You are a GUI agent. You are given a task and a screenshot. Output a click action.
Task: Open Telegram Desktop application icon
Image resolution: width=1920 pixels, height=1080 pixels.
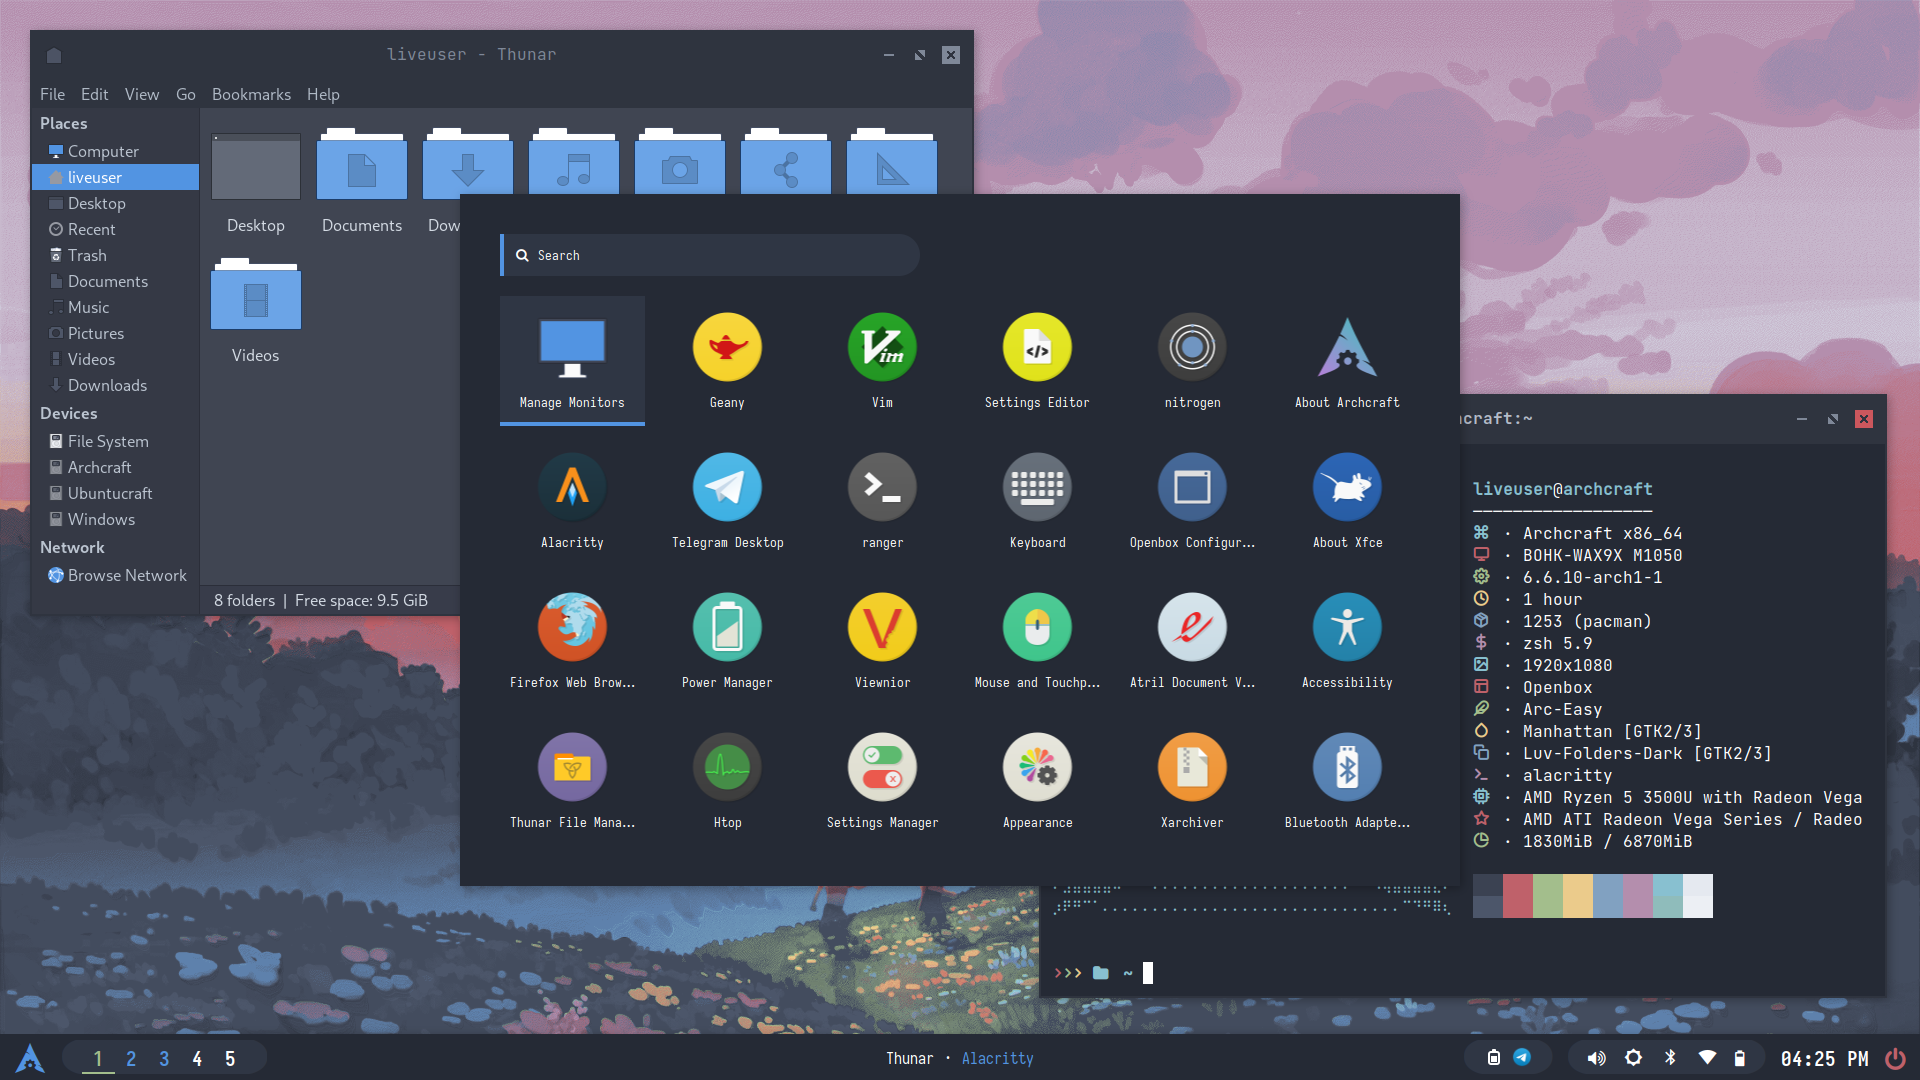(x=727, y=488)
